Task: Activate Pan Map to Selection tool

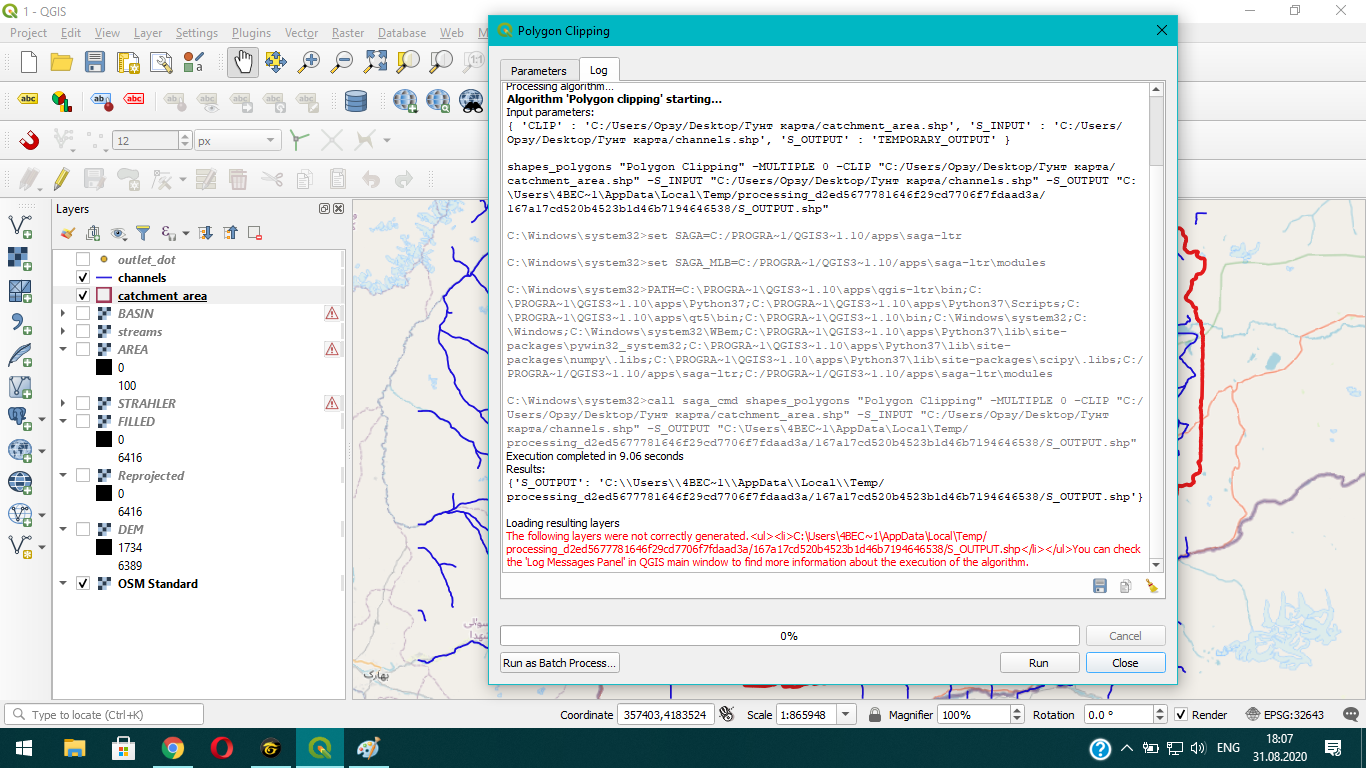Action: click(x=276, y=62)
